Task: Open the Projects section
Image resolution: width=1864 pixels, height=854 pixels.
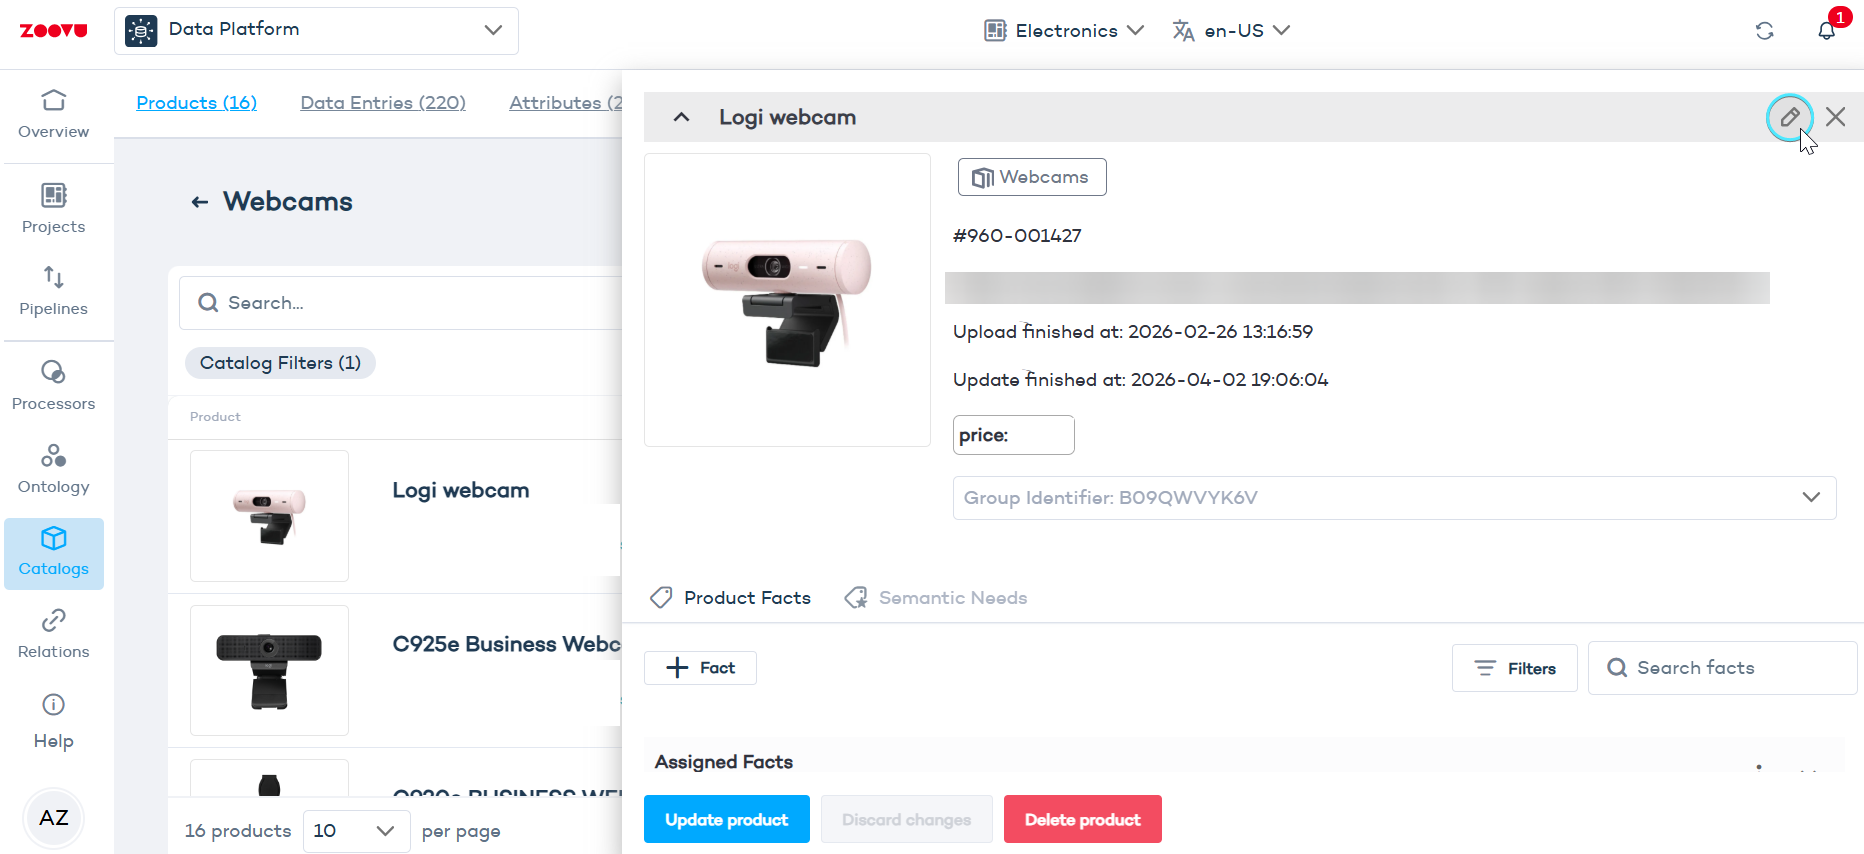Action: tap(54, 208)
